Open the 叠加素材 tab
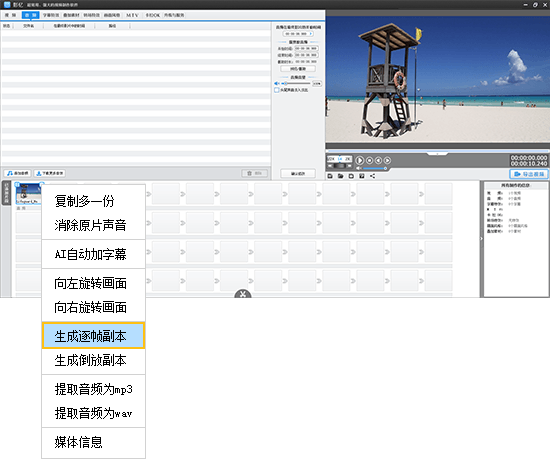This screenshot has height=459, width=550. (71, 15)
